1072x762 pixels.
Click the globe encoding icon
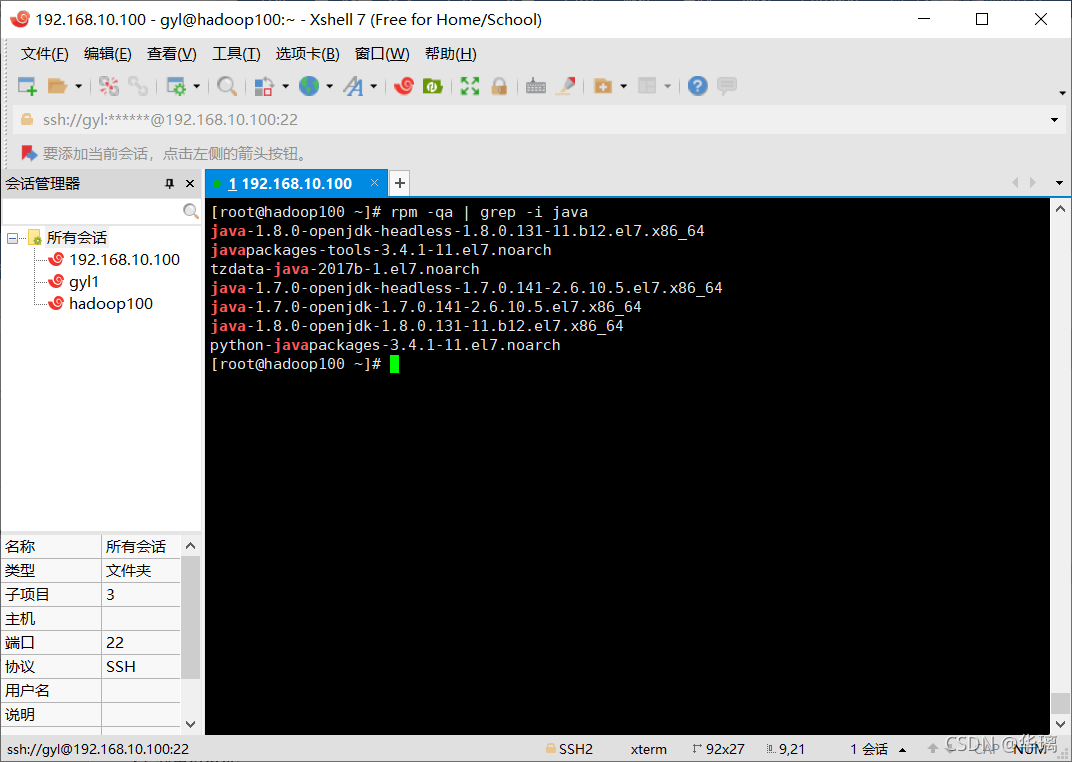coord(309,86)
